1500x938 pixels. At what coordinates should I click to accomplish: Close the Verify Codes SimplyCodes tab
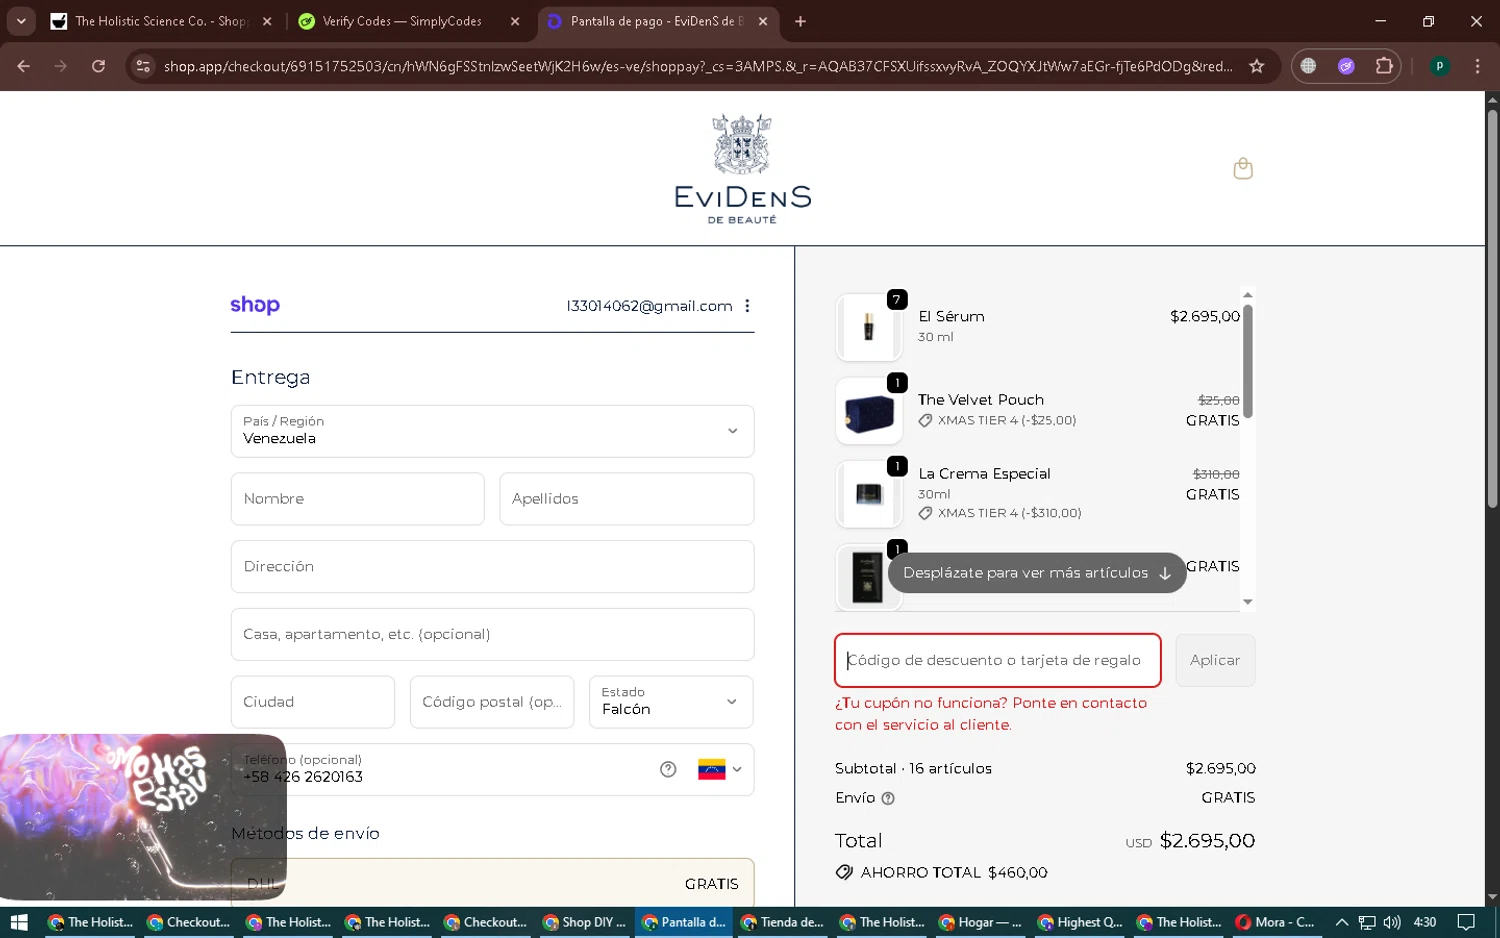click(x=515, y=21)
